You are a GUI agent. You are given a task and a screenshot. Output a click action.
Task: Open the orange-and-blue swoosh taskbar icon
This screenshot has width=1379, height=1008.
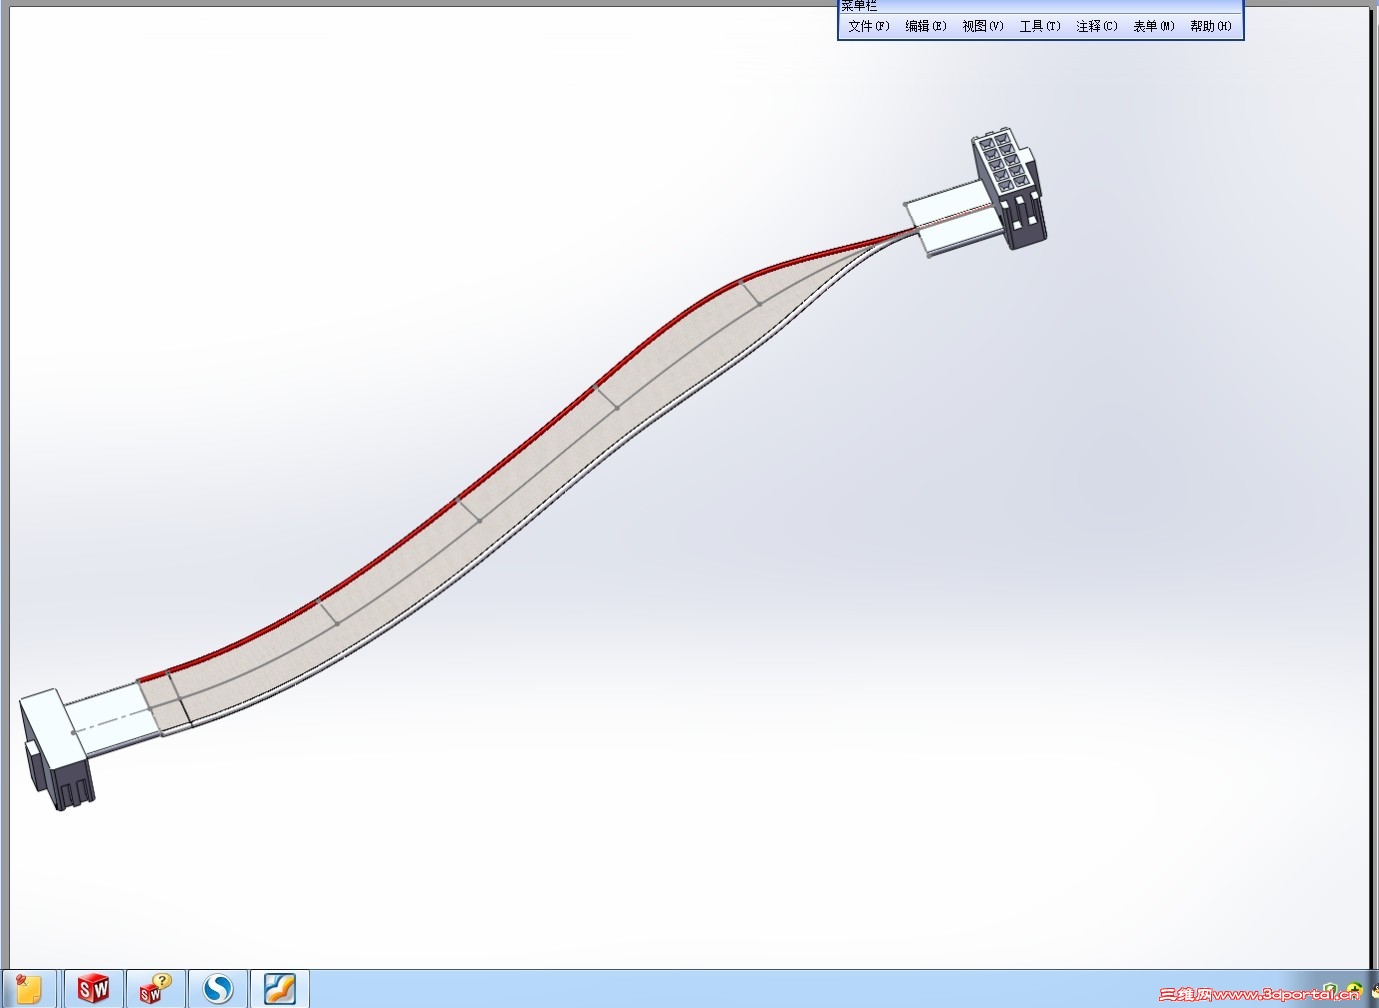point(280,989)
